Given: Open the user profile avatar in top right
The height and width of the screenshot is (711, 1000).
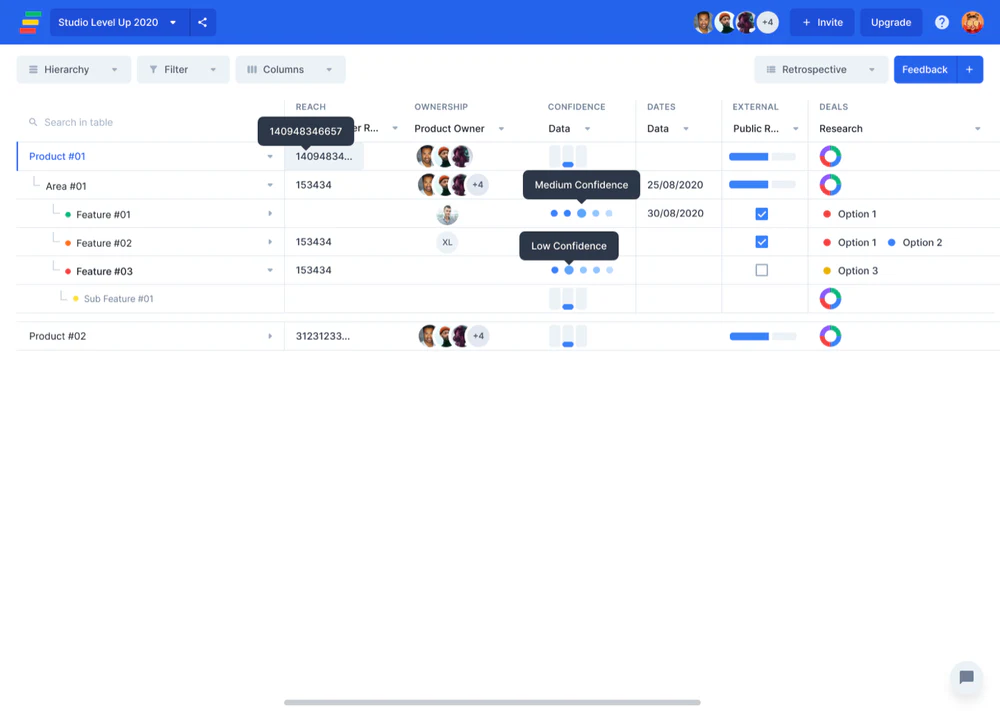Looking at the screenshot, I should tap(972, 22).
